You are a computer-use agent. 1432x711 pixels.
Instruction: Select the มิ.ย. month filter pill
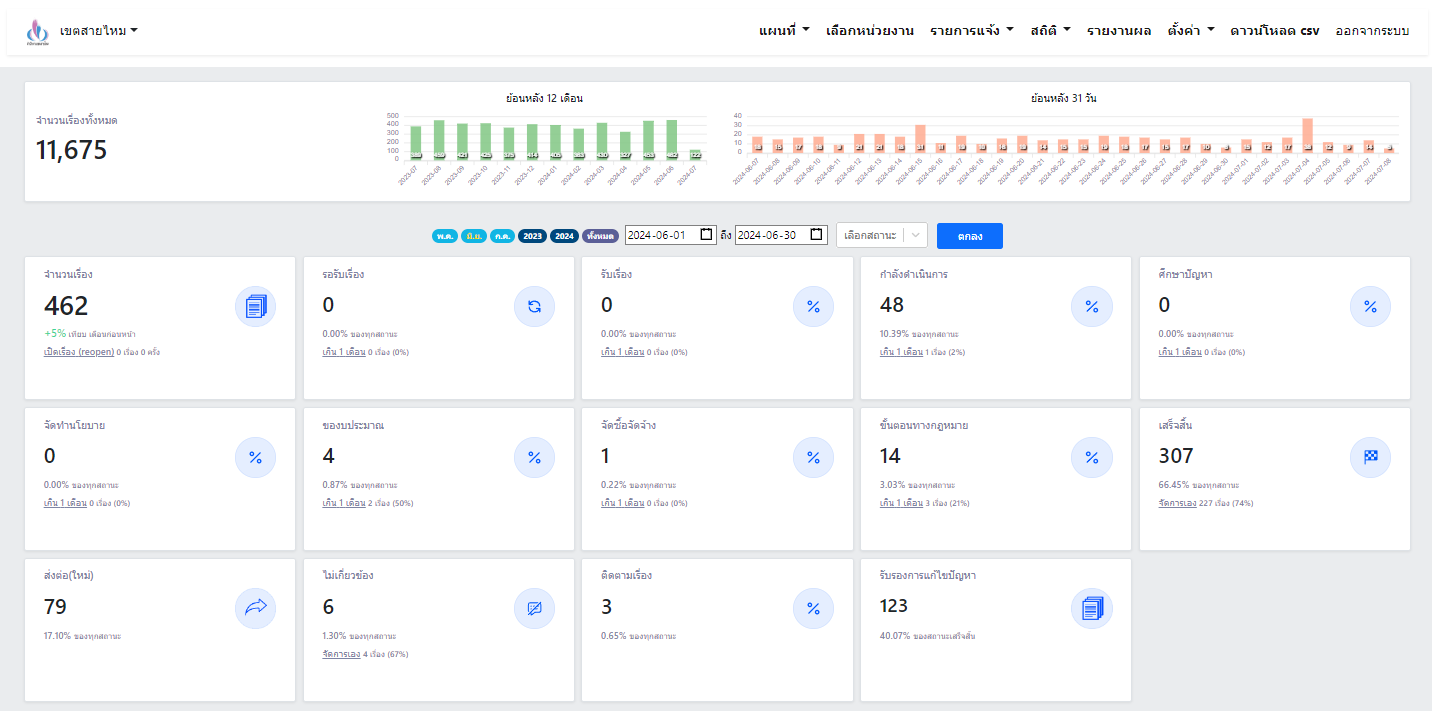(x=474, y=236)
